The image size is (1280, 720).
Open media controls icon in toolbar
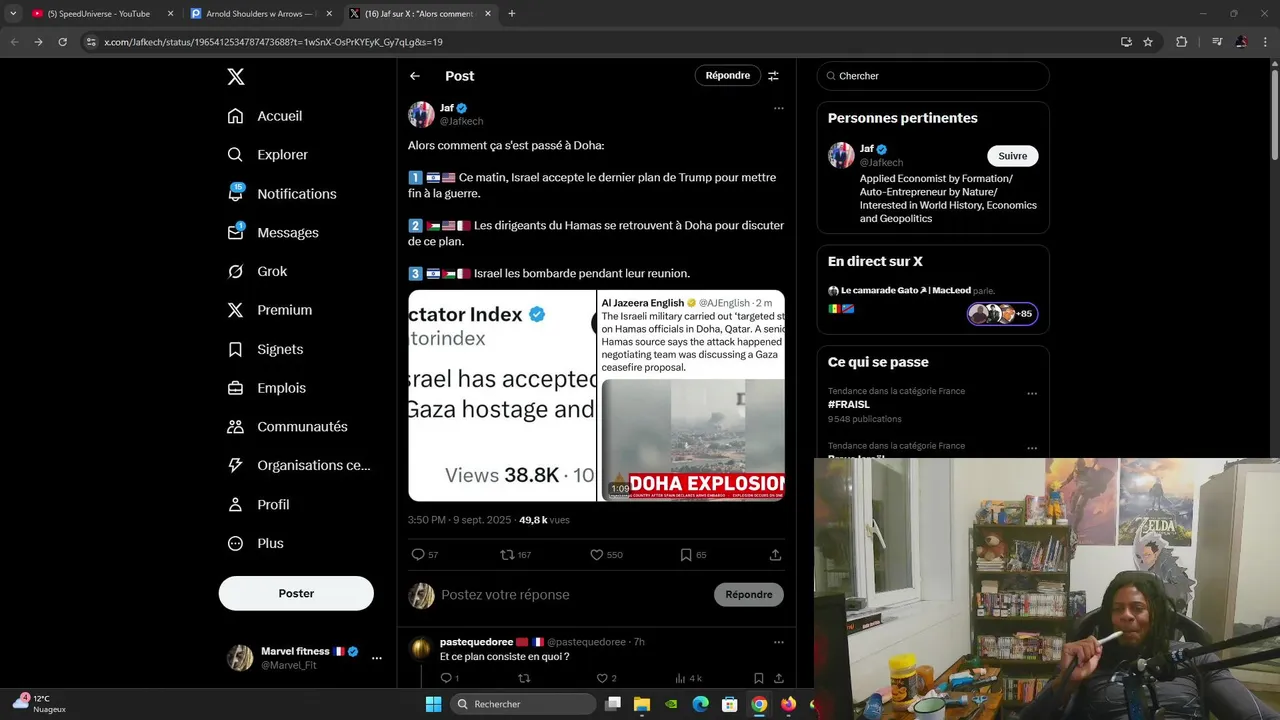click(x=1217, y=42)
